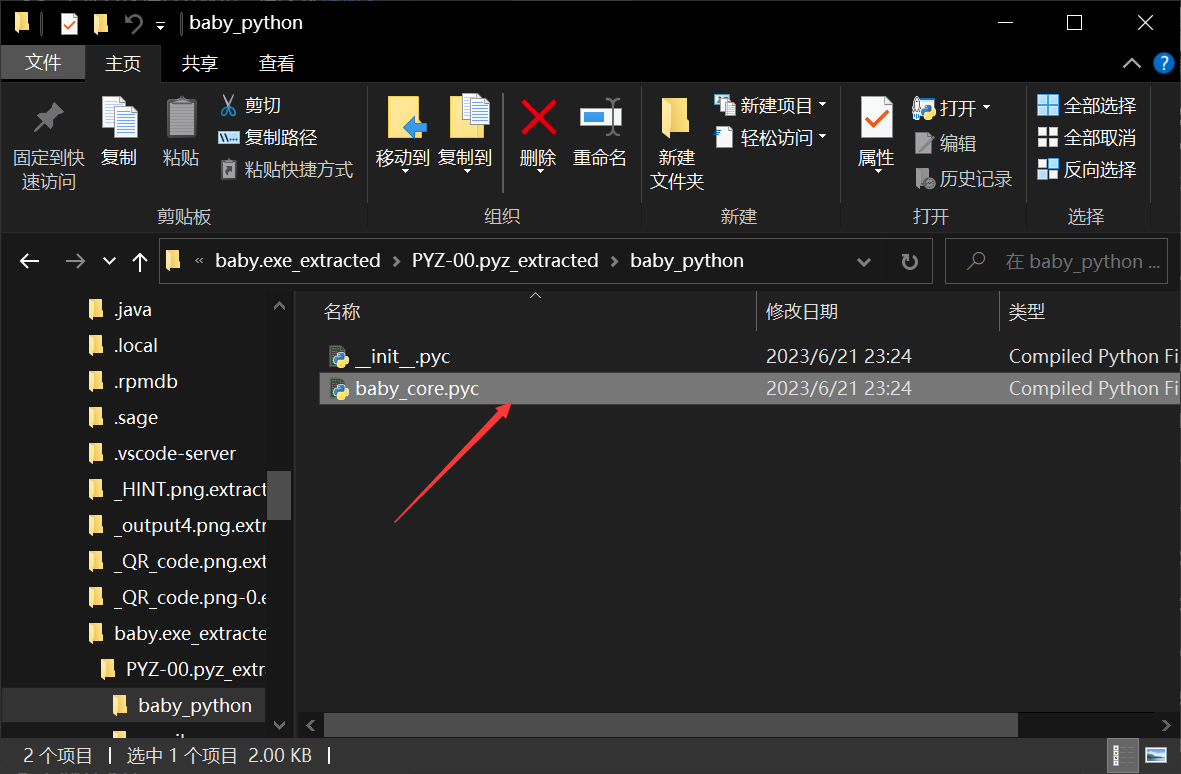Click the Paste (粘贴) ribbon icon
The height and width of the screenshot is (774, 1181).
[181, 133]
